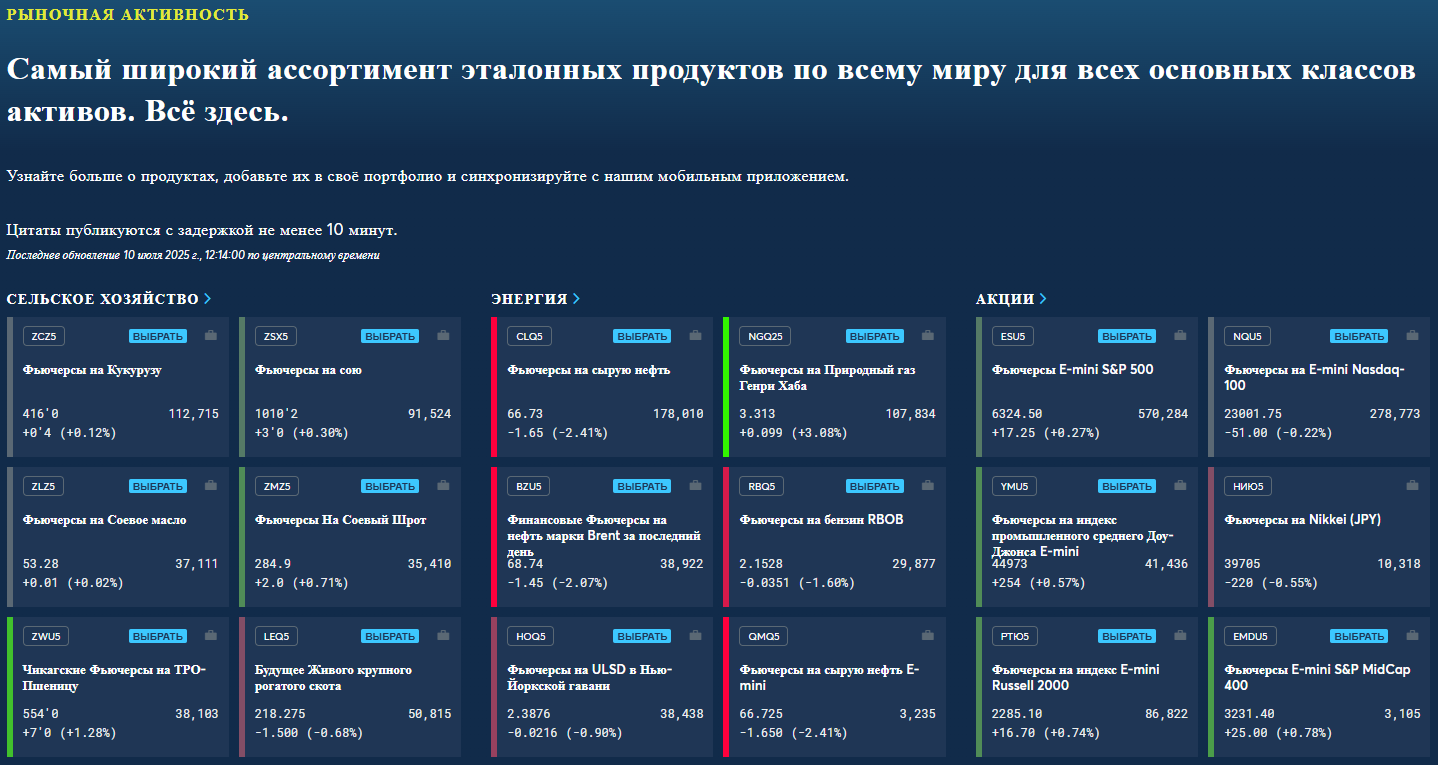Click the price 23001.75 on NQU5 card
The image size is (1438, 765).
pos(1254,414)
